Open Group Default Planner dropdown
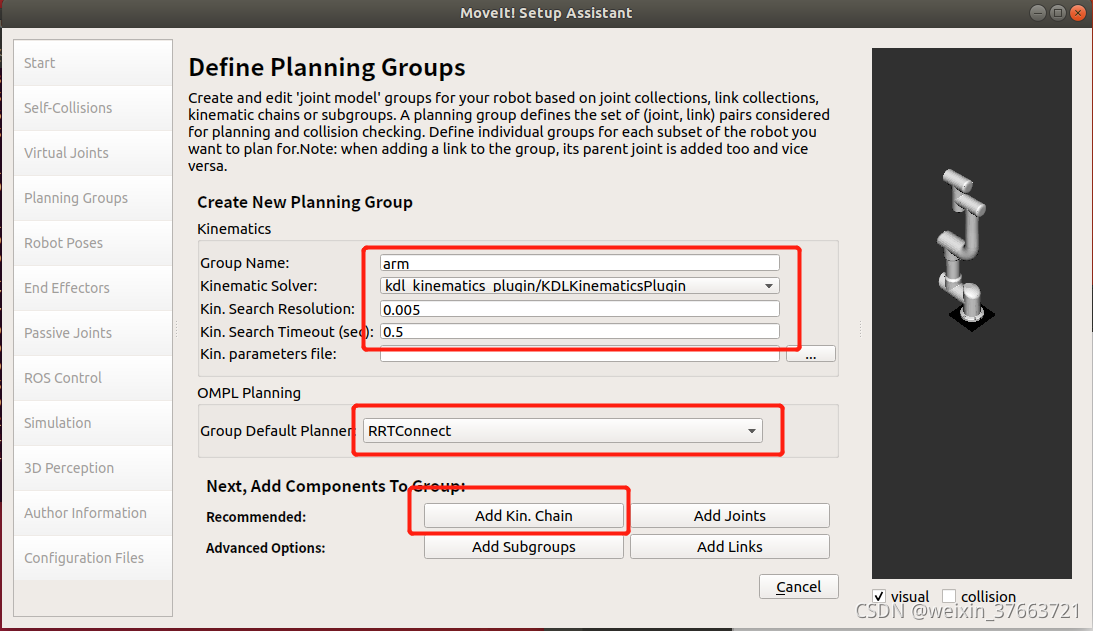 (x=563, y=431)
